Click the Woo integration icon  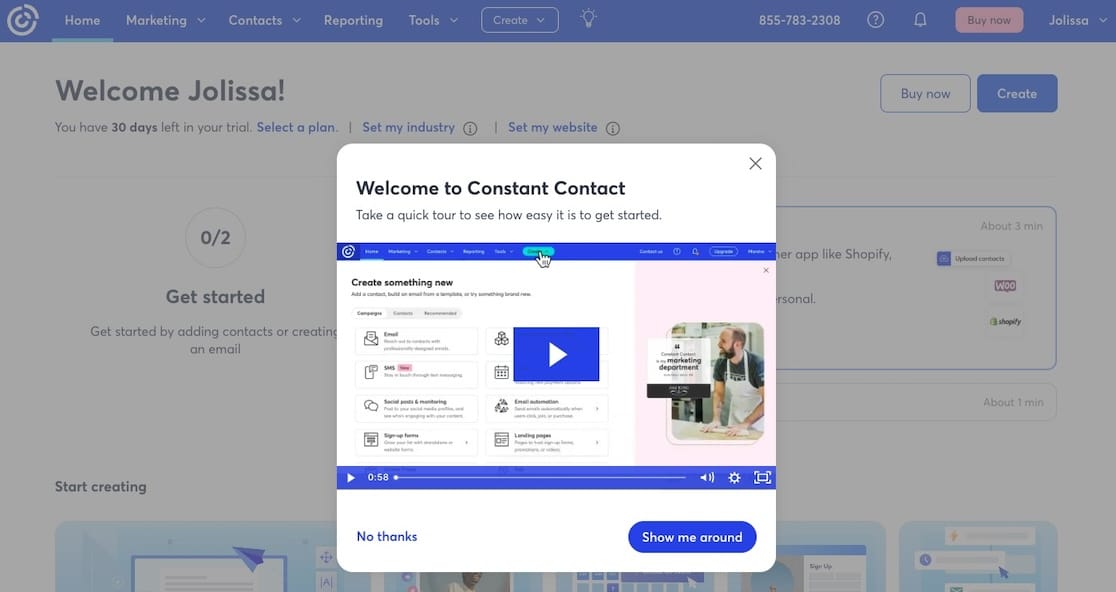[1004, 285]
